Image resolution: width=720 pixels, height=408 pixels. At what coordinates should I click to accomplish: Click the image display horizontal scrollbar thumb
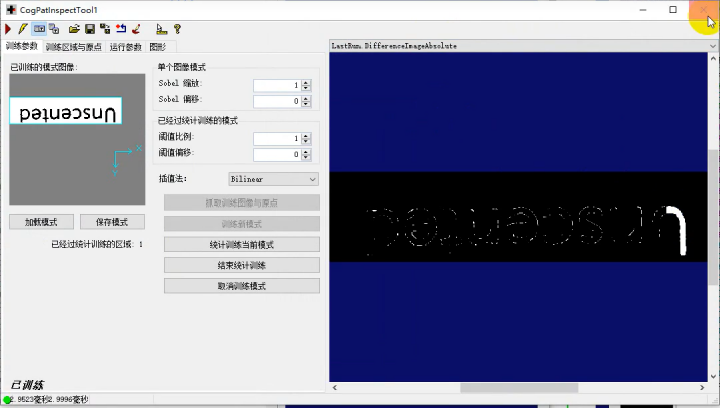tap(519, 388)
